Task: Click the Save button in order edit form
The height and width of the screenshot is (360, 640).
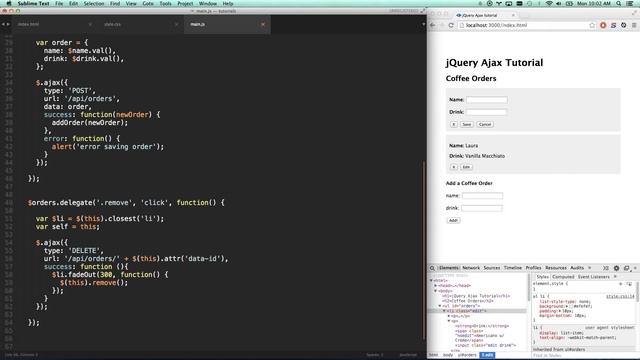Action: (467, 124)
